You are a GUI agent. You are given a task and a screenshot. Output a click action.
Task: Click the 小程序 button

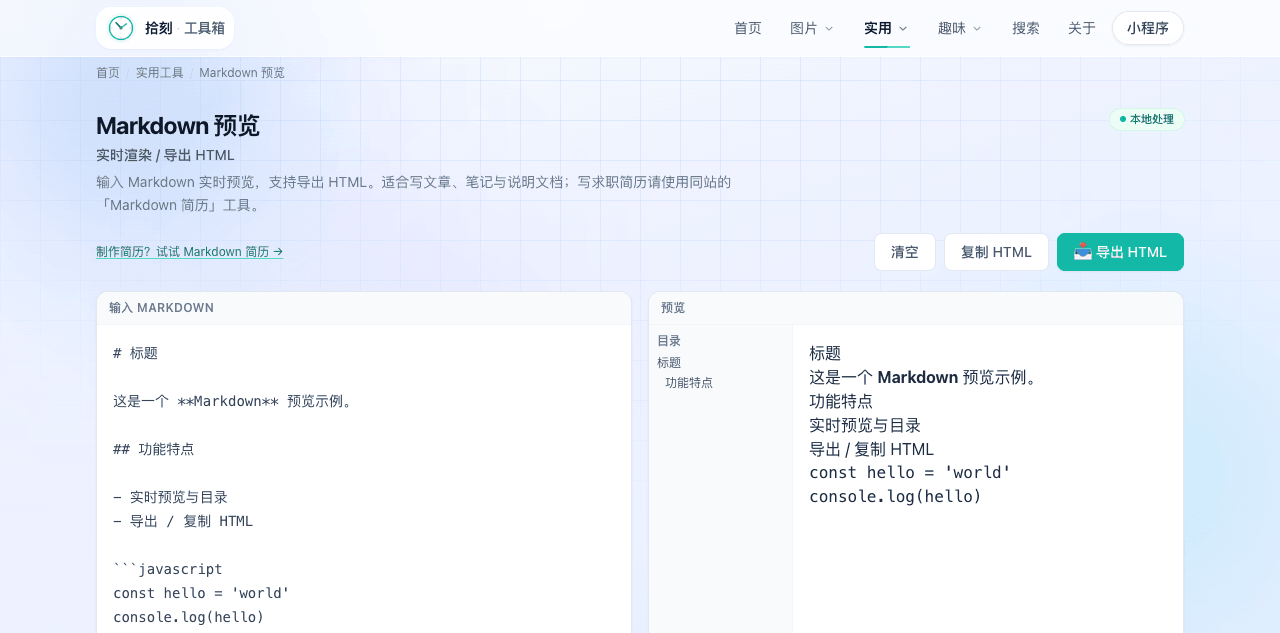tap(1148, 28)
